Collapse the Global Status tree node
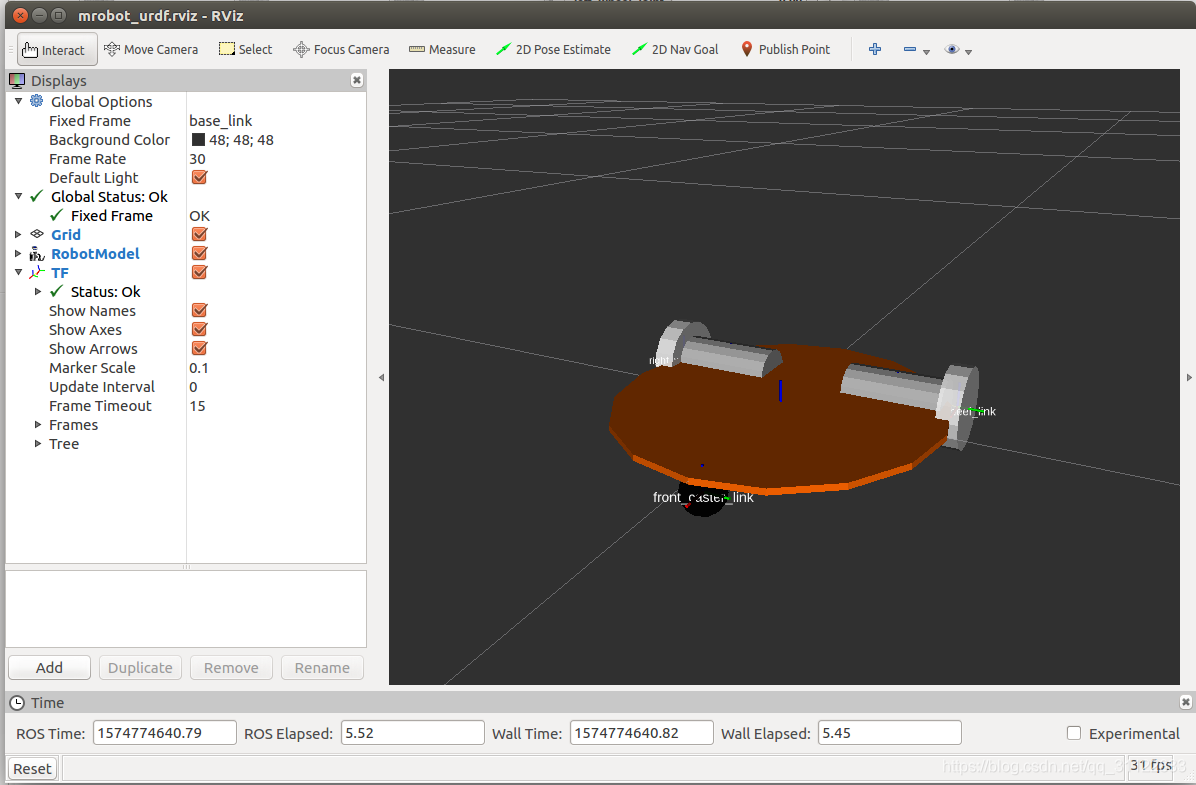1196x785 pixels. [x=18, y=196]
